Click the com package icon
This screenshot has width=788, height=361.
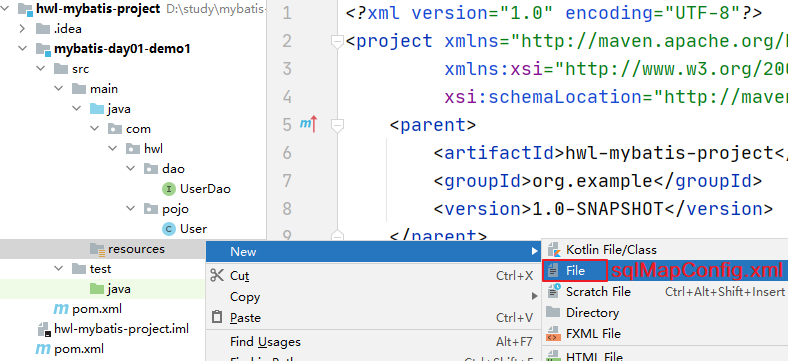click(x=115, y=129)
